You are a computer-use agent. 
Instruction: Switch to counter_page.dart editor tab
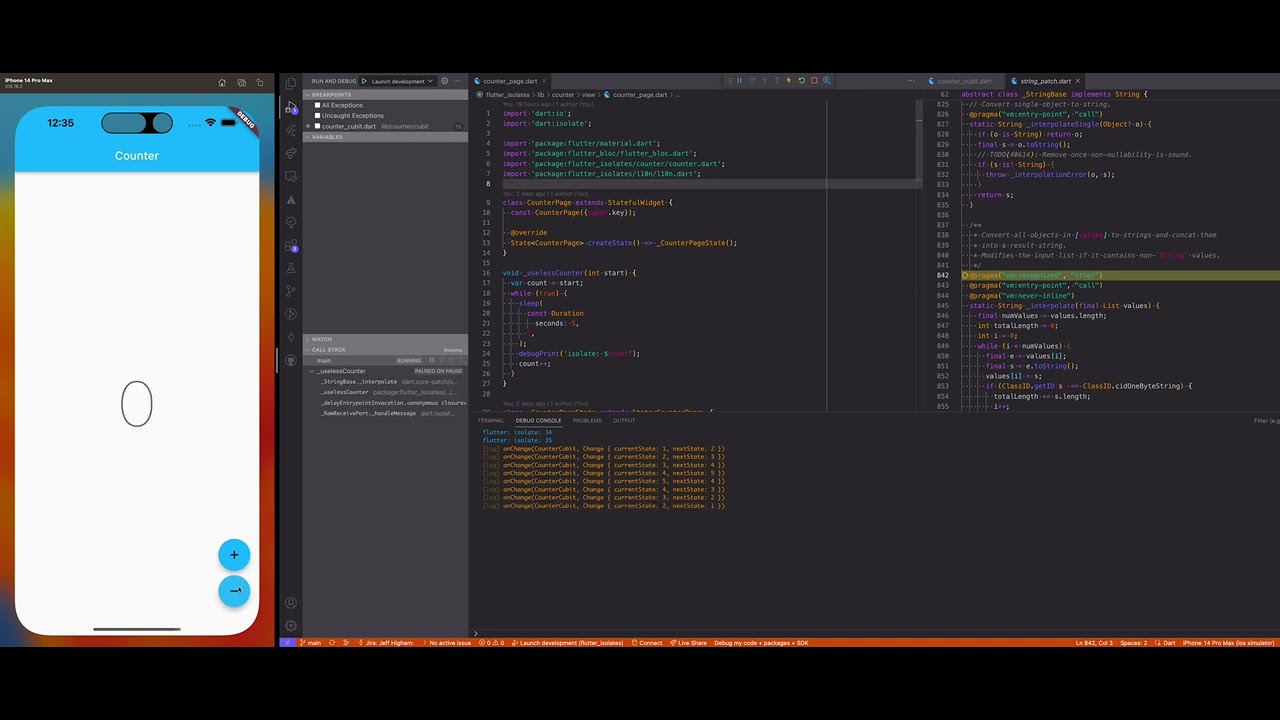pyautogui.click(x=510, y=81)
